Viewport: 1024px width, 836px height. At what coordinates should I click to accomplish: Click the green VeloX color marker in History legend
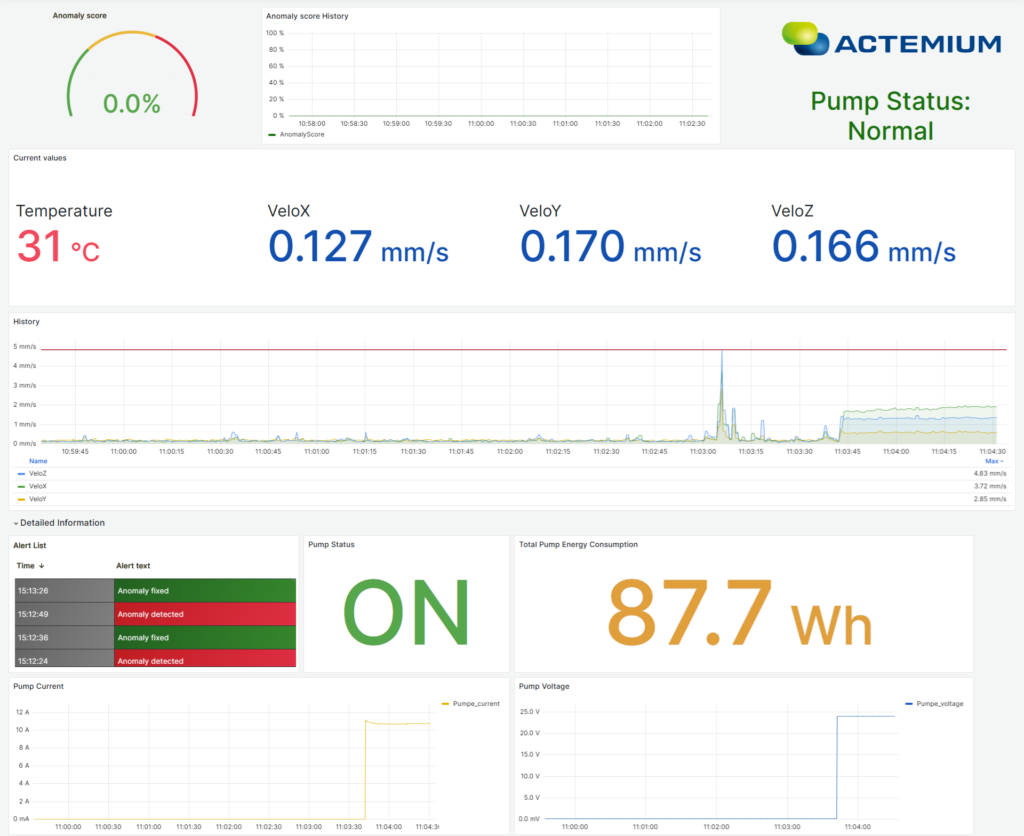click(20, 485)
